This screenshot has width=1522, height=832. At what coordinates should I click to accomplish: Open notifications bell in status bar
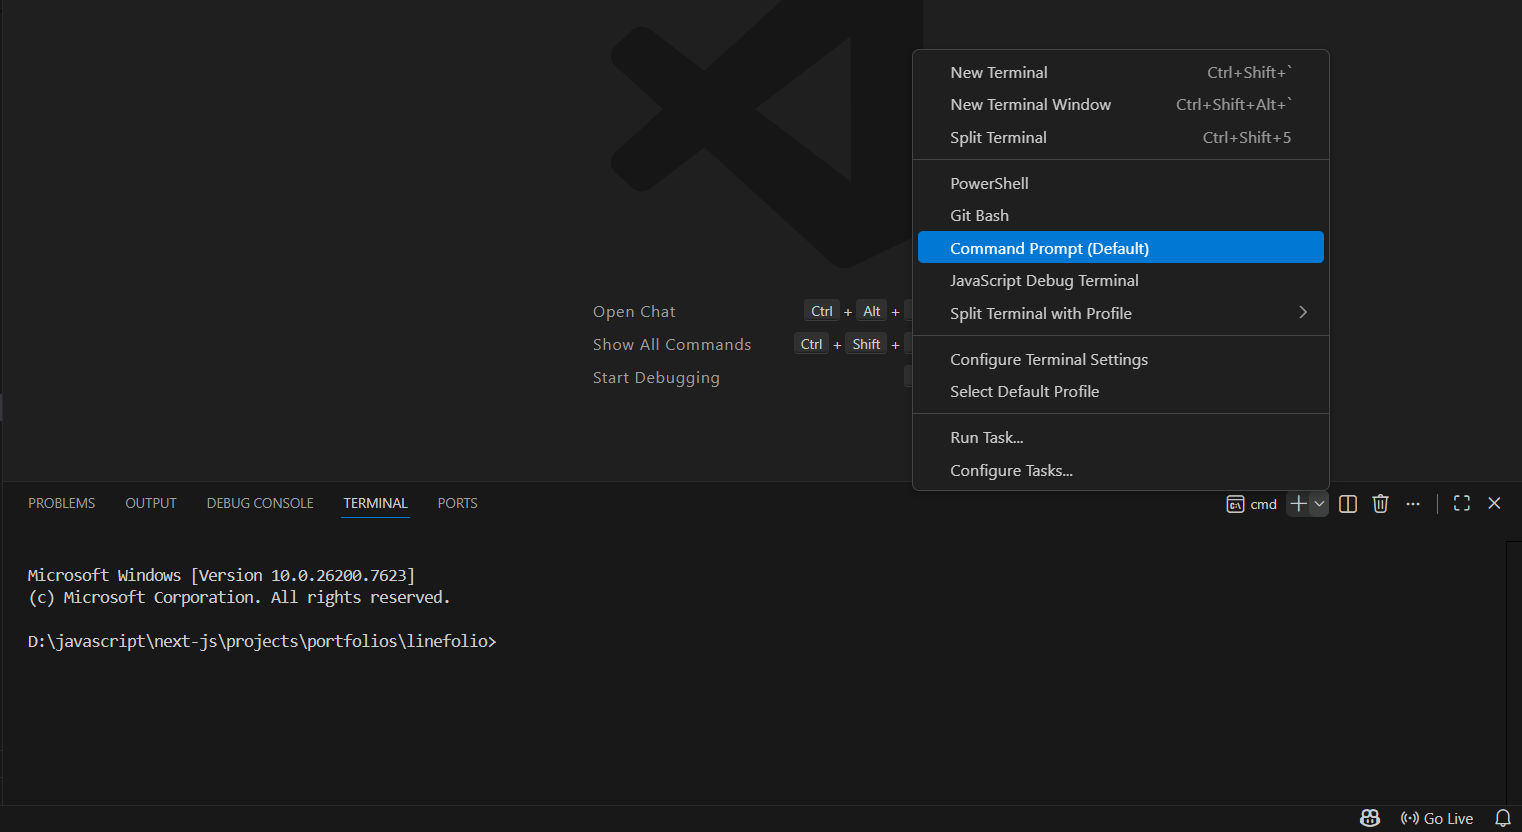click(x=1502, y=818)
